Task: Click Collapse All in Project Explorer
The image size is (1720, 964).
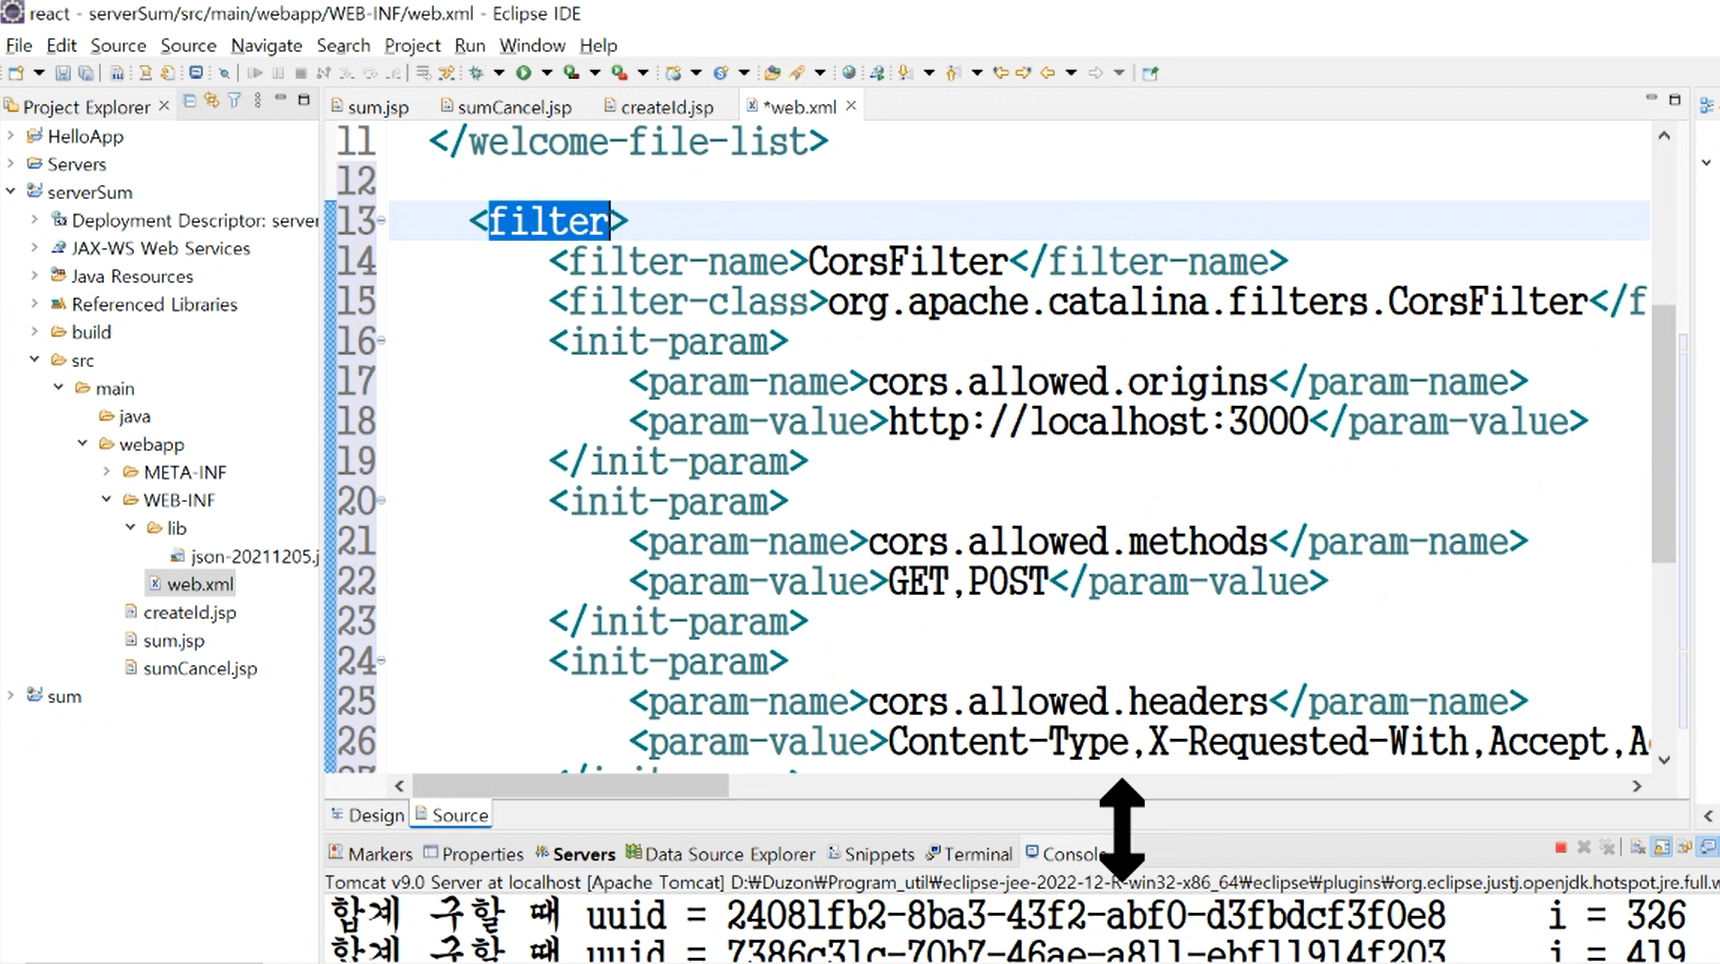Action: (x=189, y=100)
